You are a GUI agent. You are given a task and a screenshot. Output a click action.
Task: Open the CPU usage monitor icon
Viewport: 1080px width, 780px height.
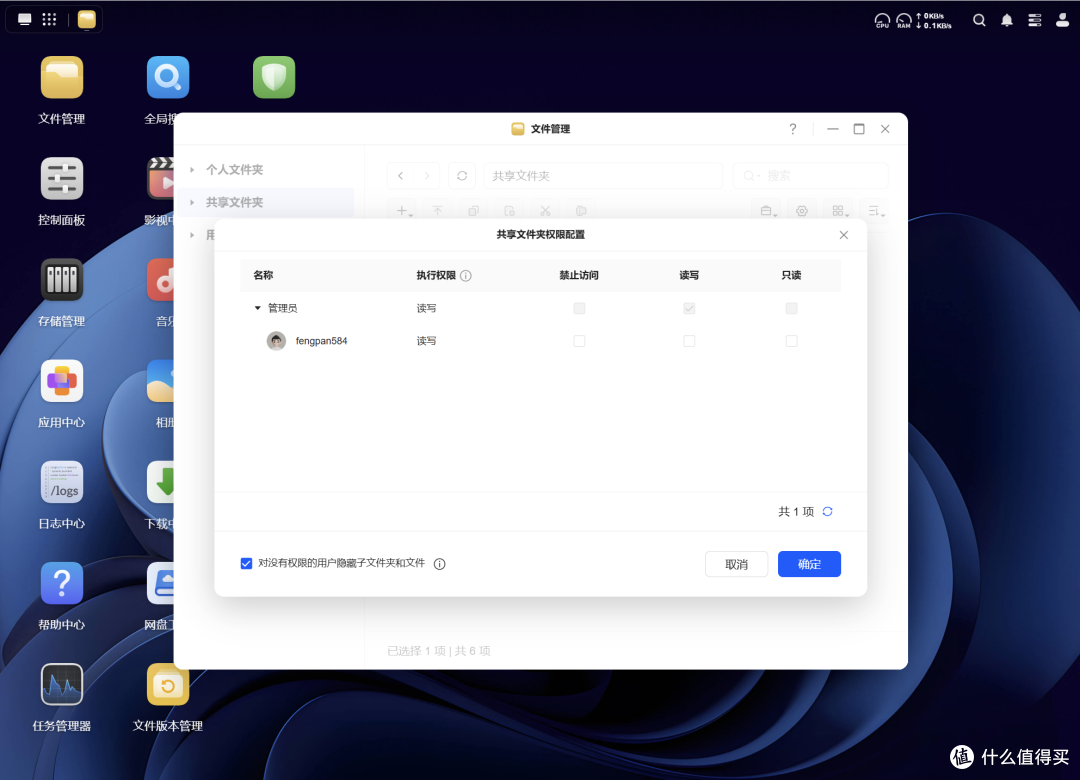[x=882, y=21]
